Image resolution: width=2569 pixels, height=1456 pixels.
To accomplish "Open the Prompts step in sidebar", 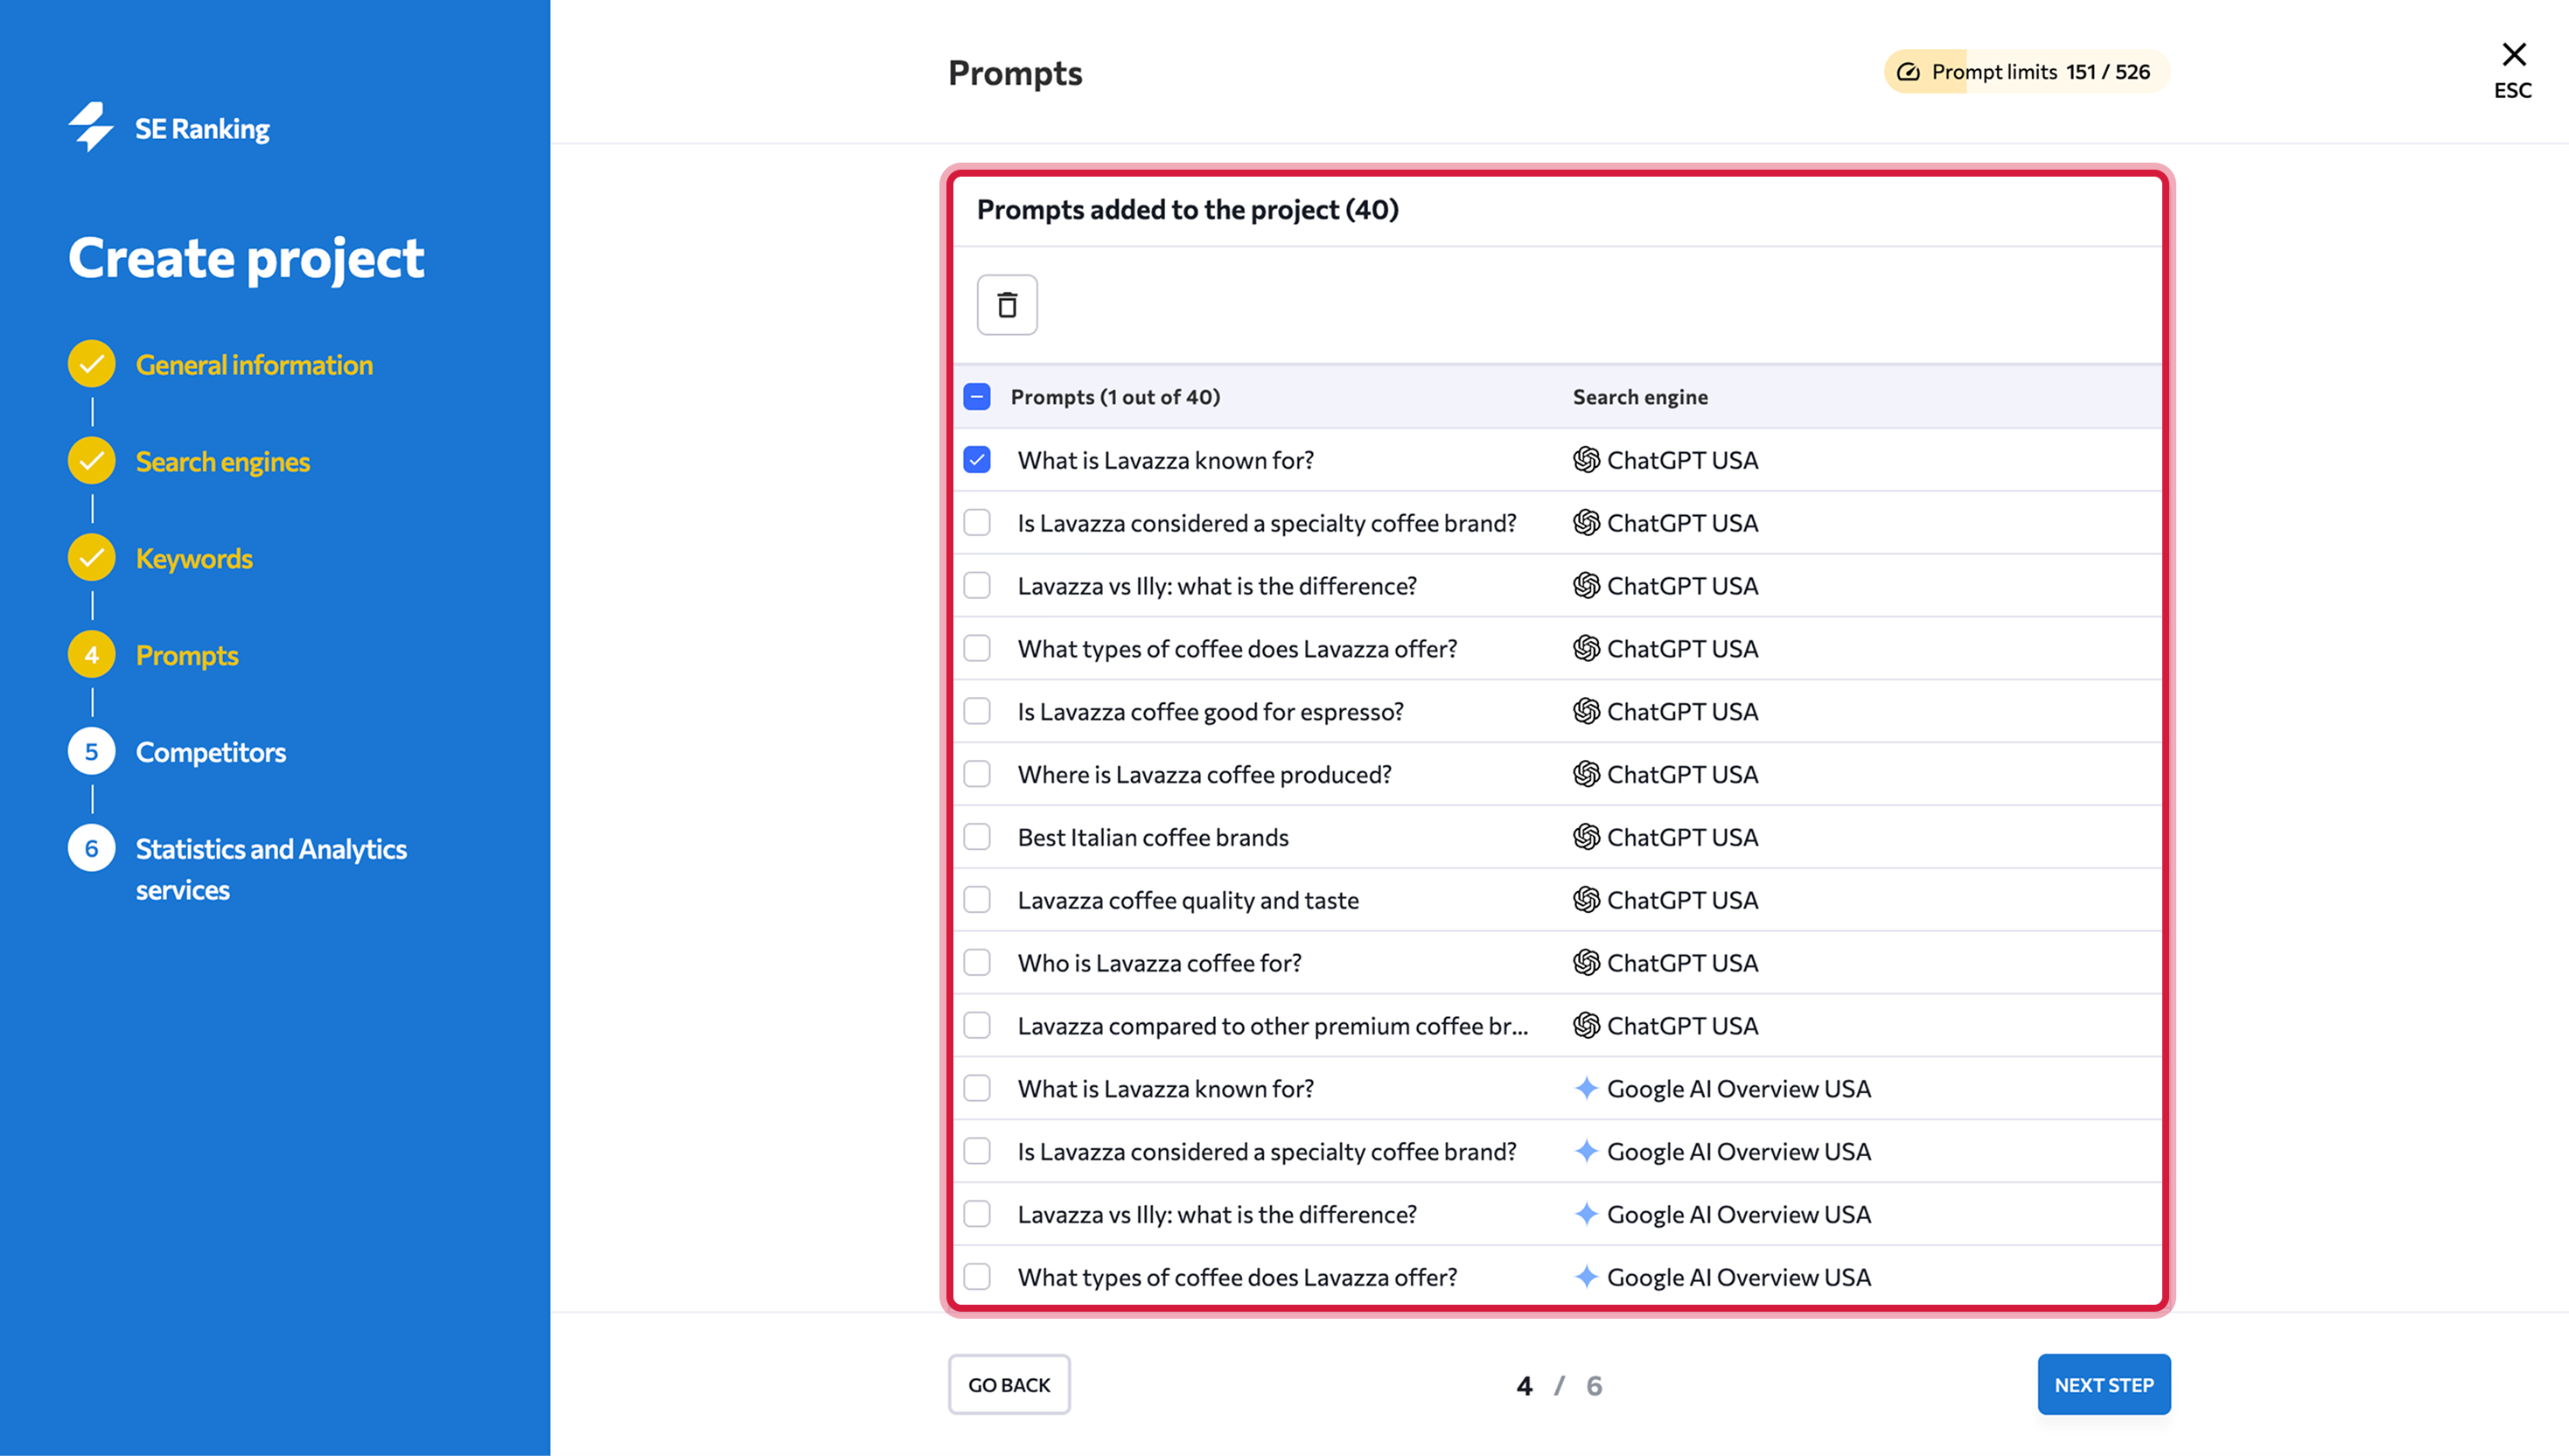I will [187, 655].
